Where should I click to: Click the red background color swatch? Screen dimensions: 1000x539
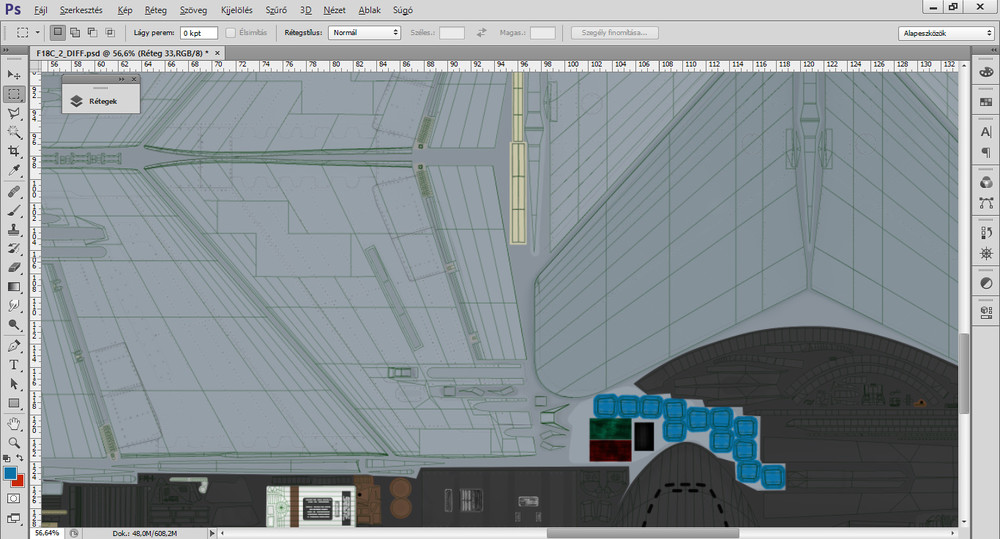[19, 482]
